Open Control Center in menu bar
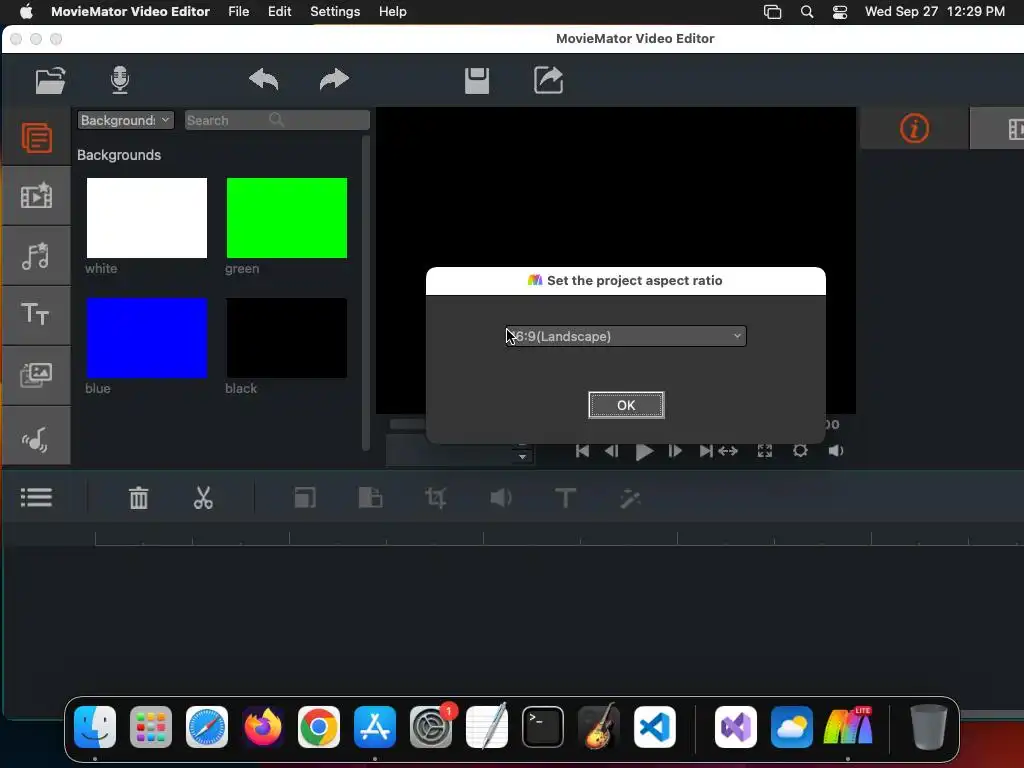The image size is (1024, 768). [840, 12]
